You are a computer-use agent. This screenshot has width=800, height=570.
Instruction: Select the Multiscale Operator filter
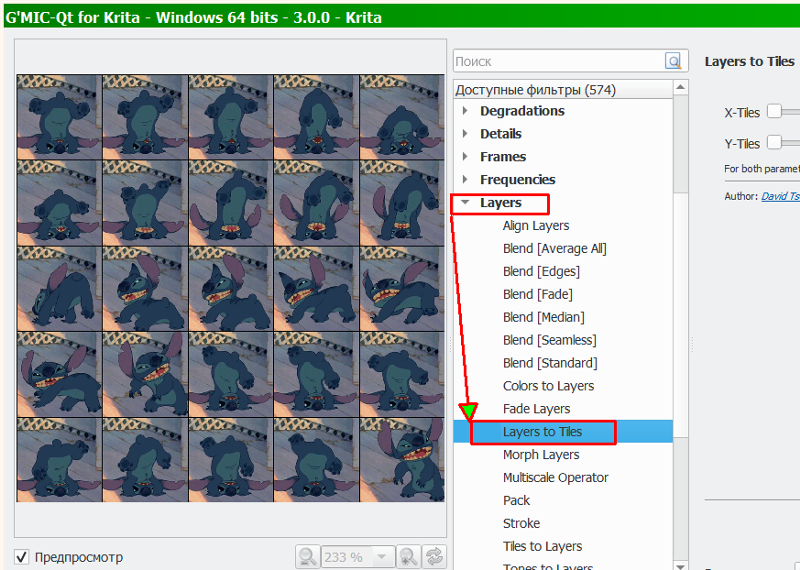(x=556, y=478)
